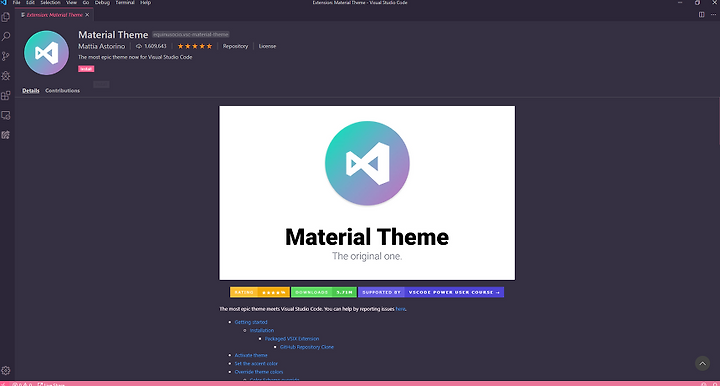720x386 pixels.
Task: Select the Extension: Material Theme editor tab
Action: [55, 15]
